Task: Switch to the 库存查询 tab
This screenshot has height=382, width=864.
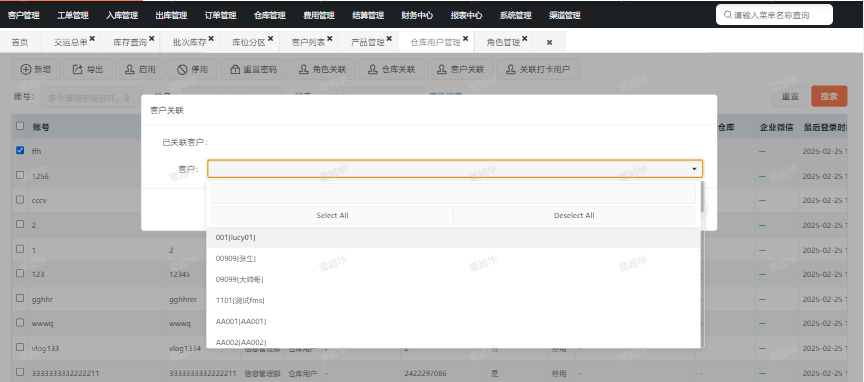Action: pos(130,42)
